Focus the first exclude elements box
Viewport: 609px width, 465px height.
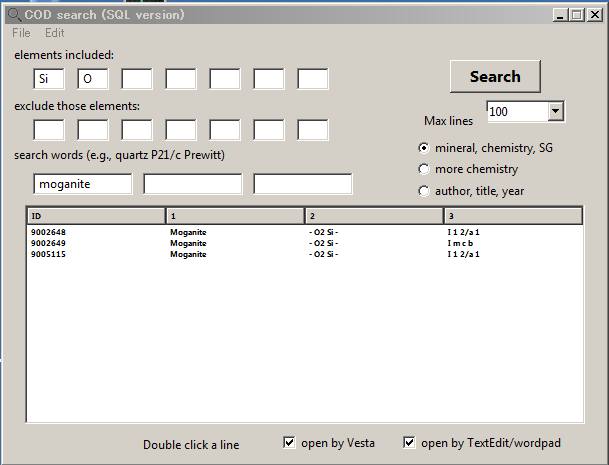coord(49,130)
